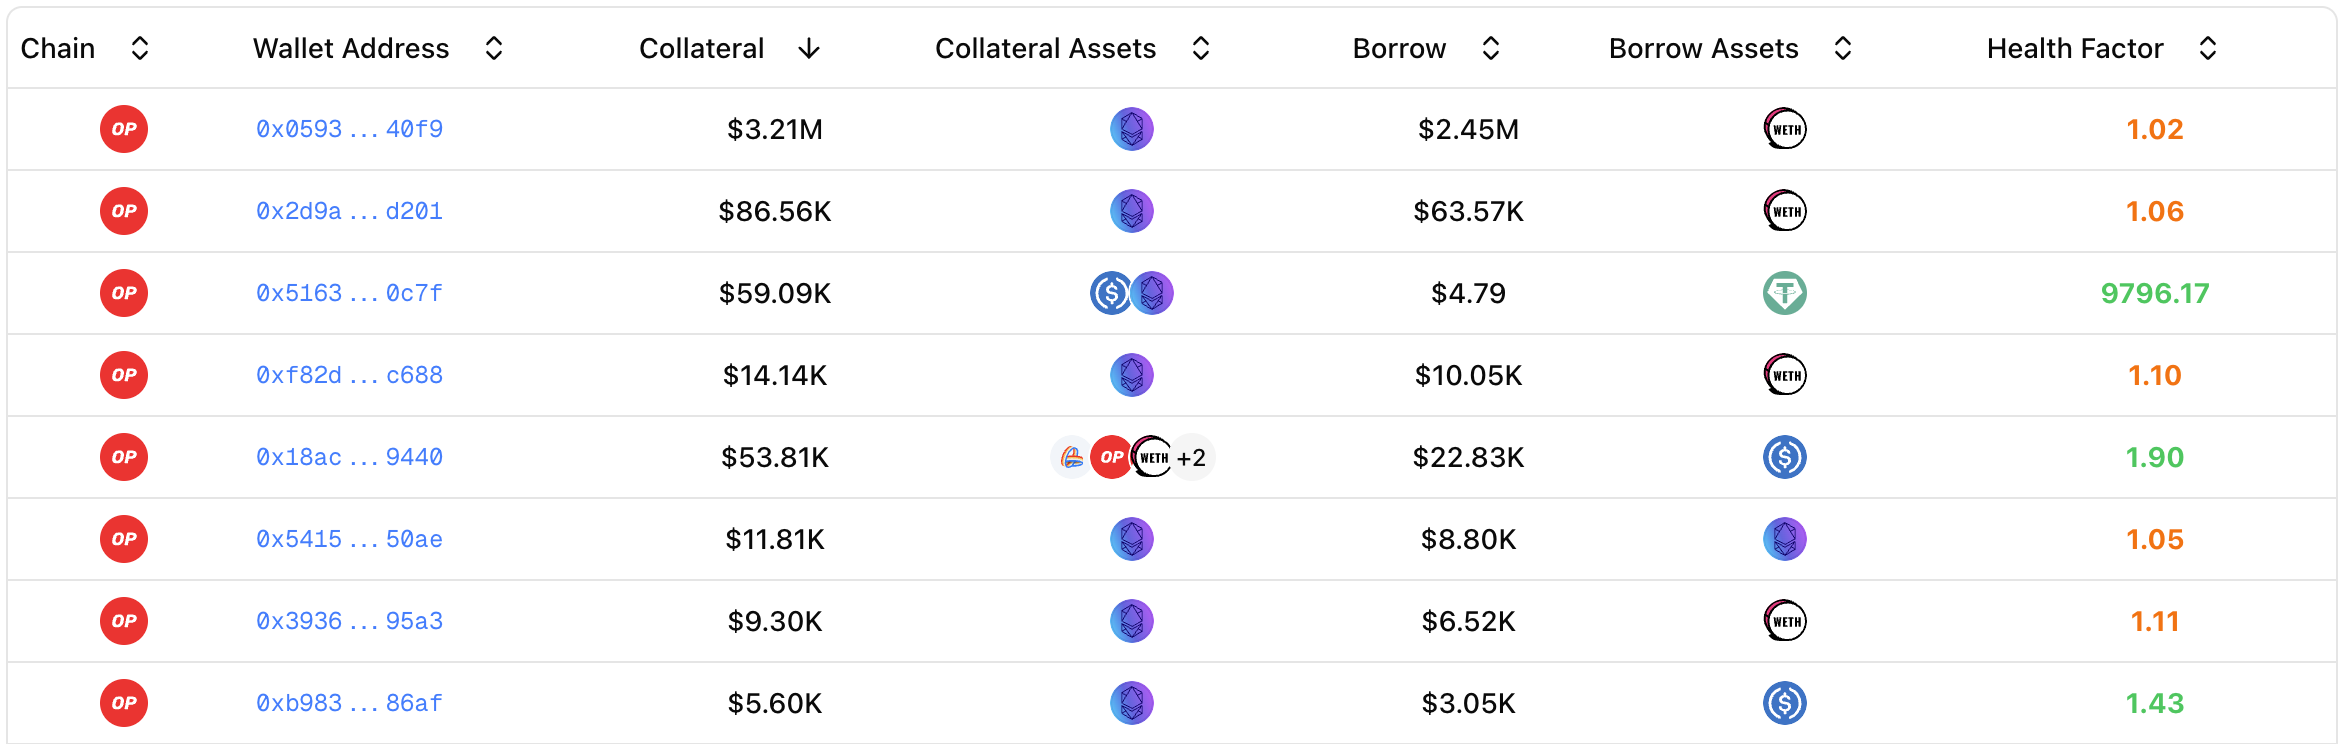Sort by Health Factor arrows
This screenshot has height=744, width=2342.
click(x=2208, y=48)
